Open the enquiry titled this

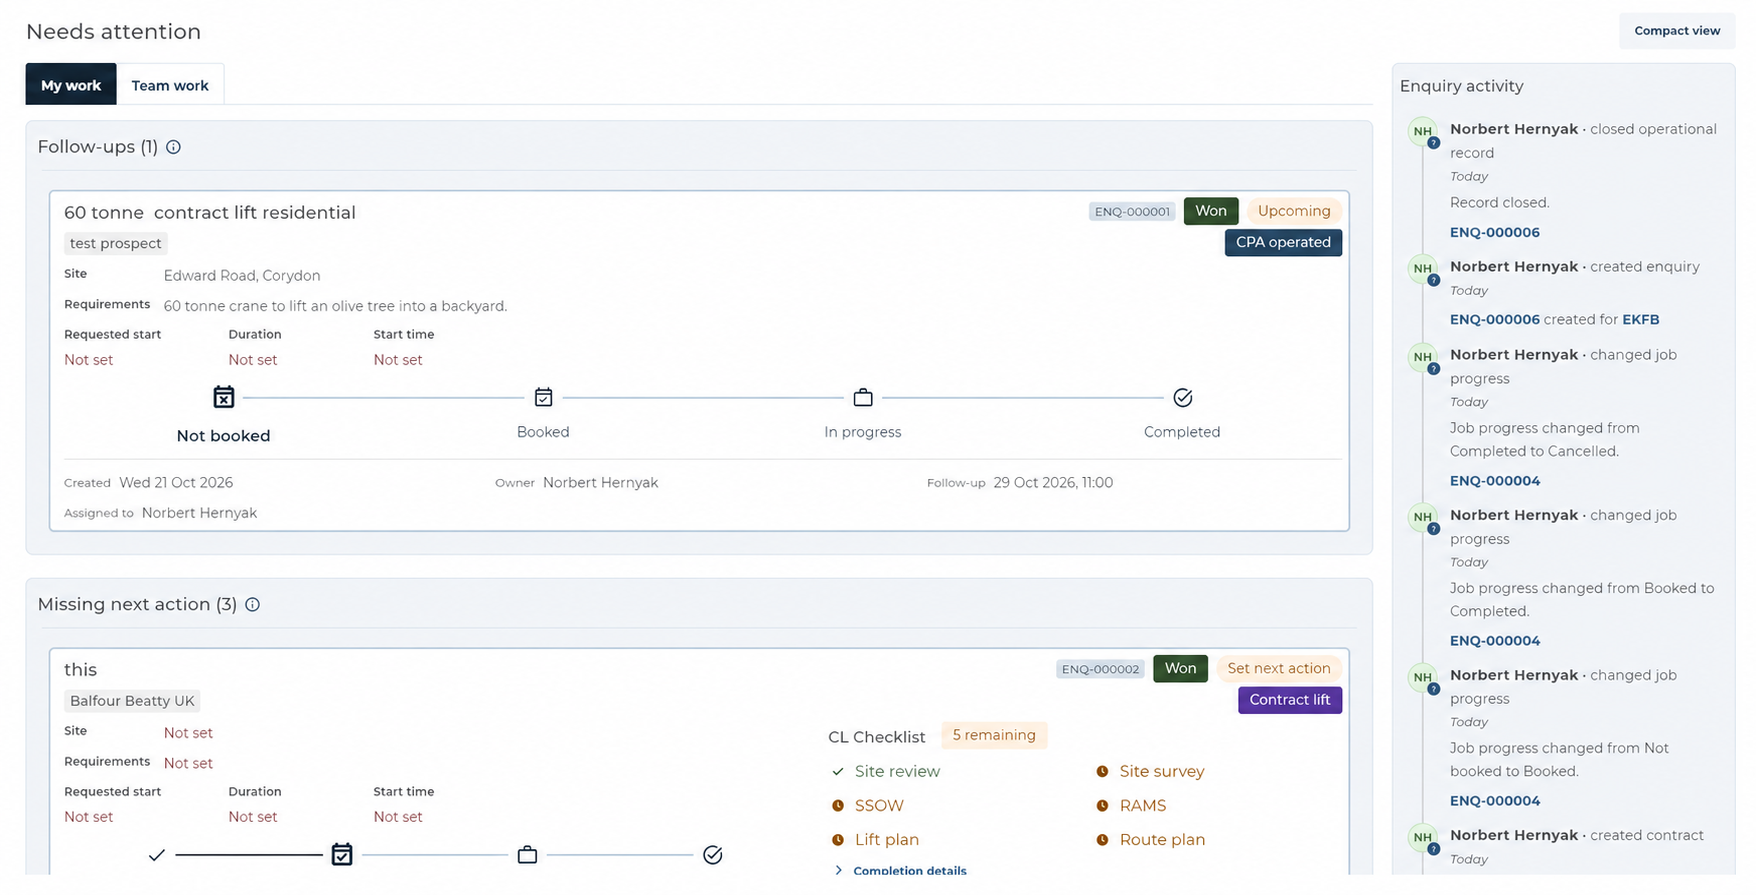(80, 670)
